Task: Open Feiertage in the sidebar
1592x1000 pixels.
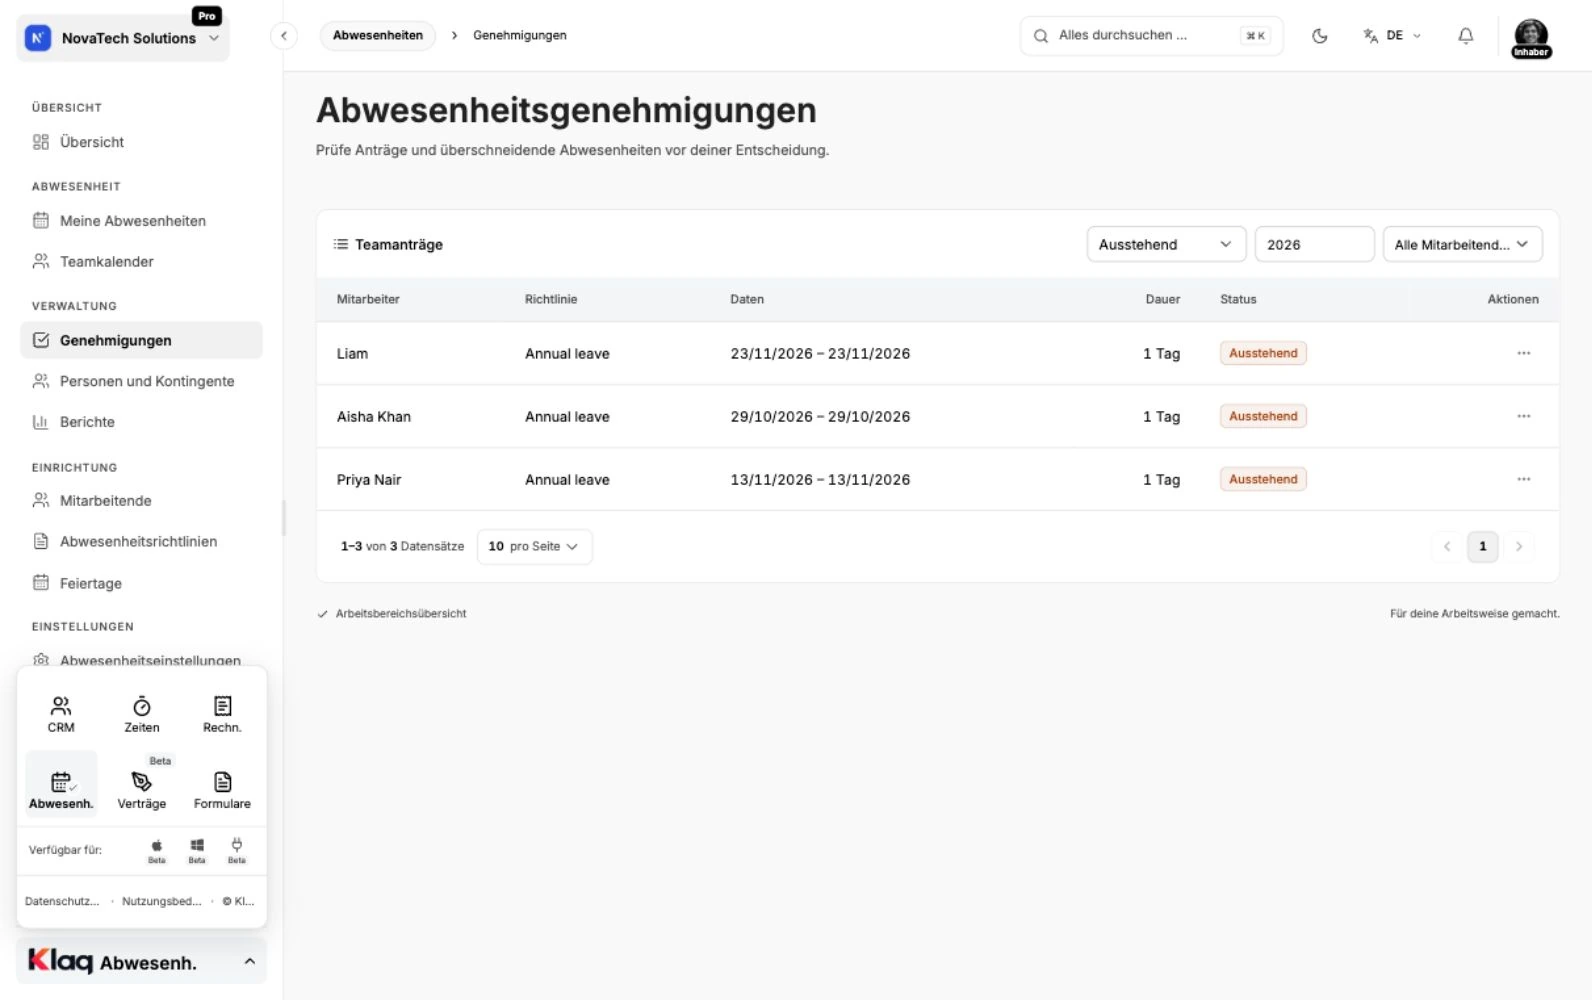Action: [x=140, y=583]
